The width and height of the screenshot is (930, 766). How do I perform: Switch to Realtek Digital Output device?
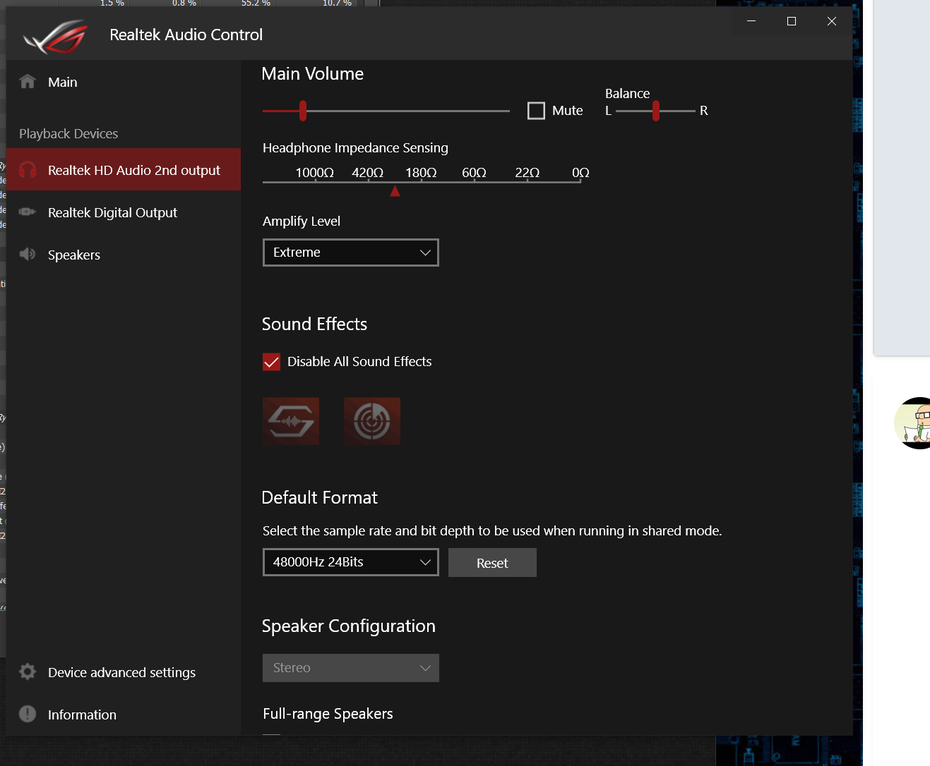(x=112, y=212)
